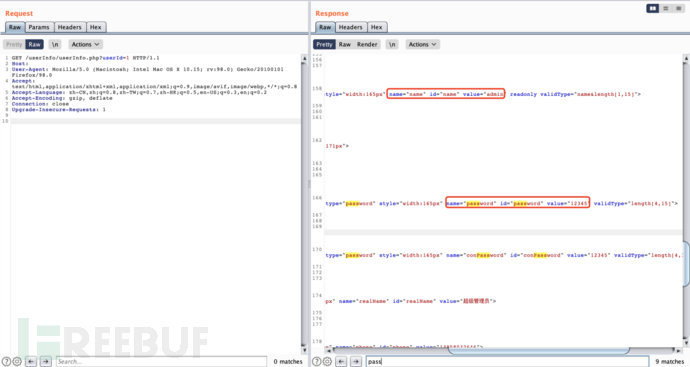
Task: Switch Response view to Raw
Action: (x=345, y=44)
